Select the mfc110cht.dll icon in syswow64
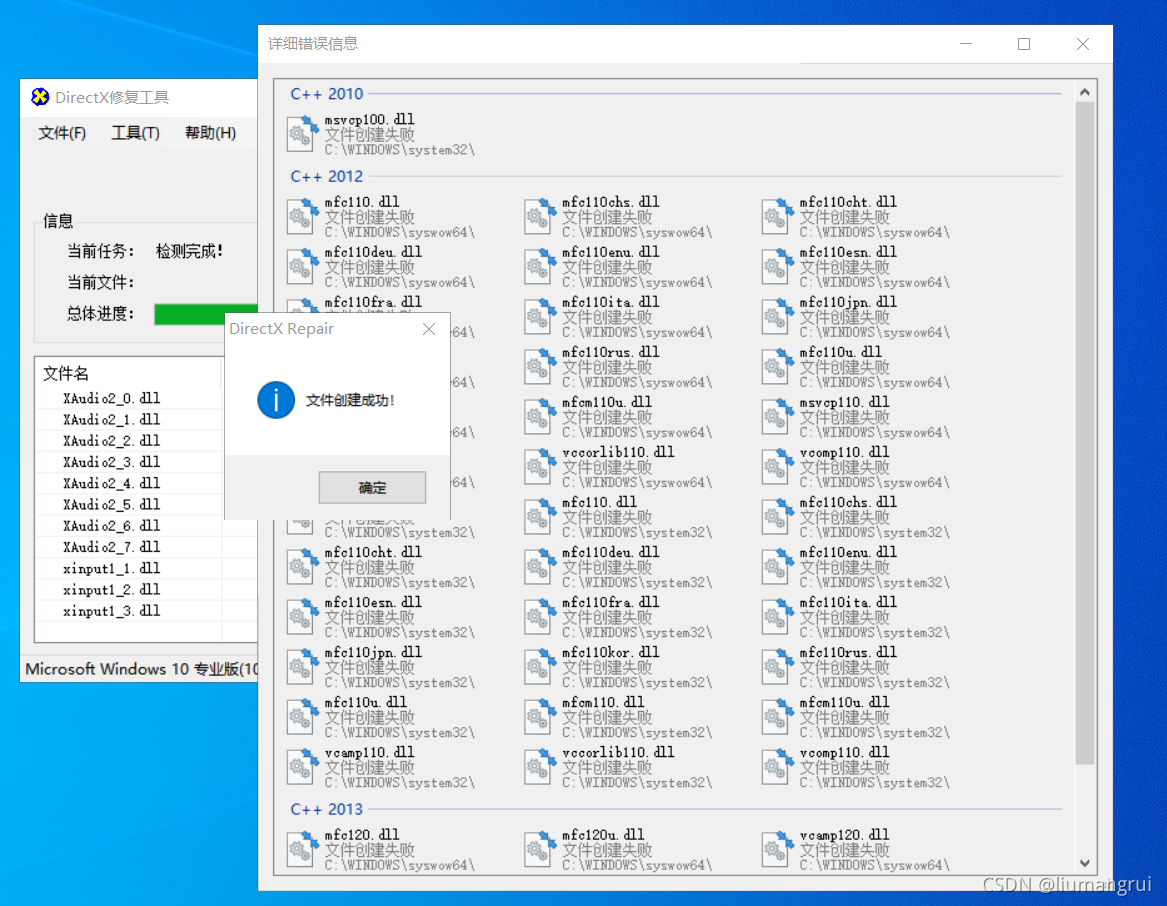 pyautogui.click(x=778, y=217)
